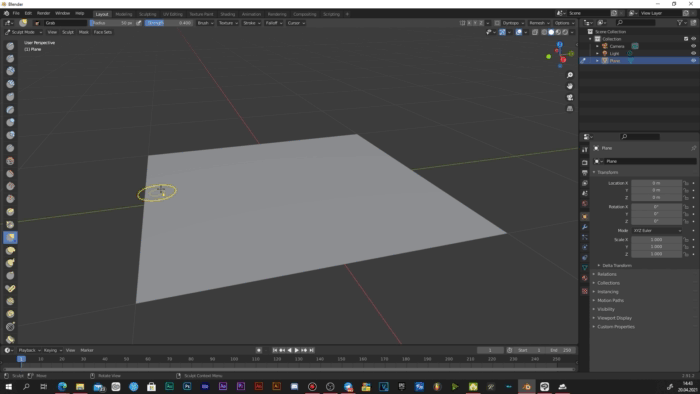Open the Modifier properties wrench tab

[584, 227]
